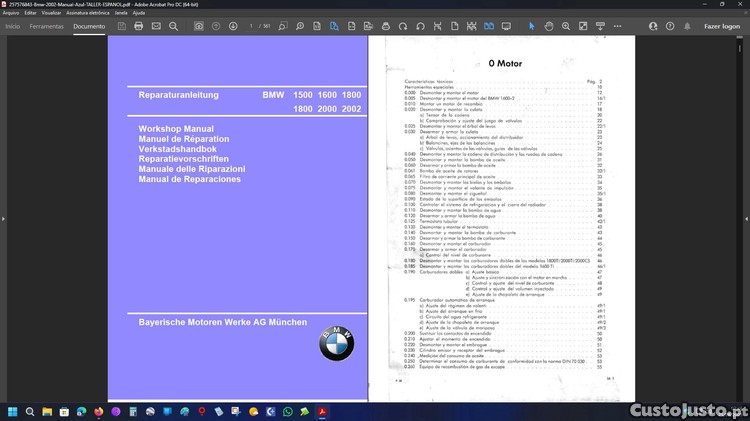Toggle the Selection arrow tool
Screen dimensions: 750x421
pos(531,26)
